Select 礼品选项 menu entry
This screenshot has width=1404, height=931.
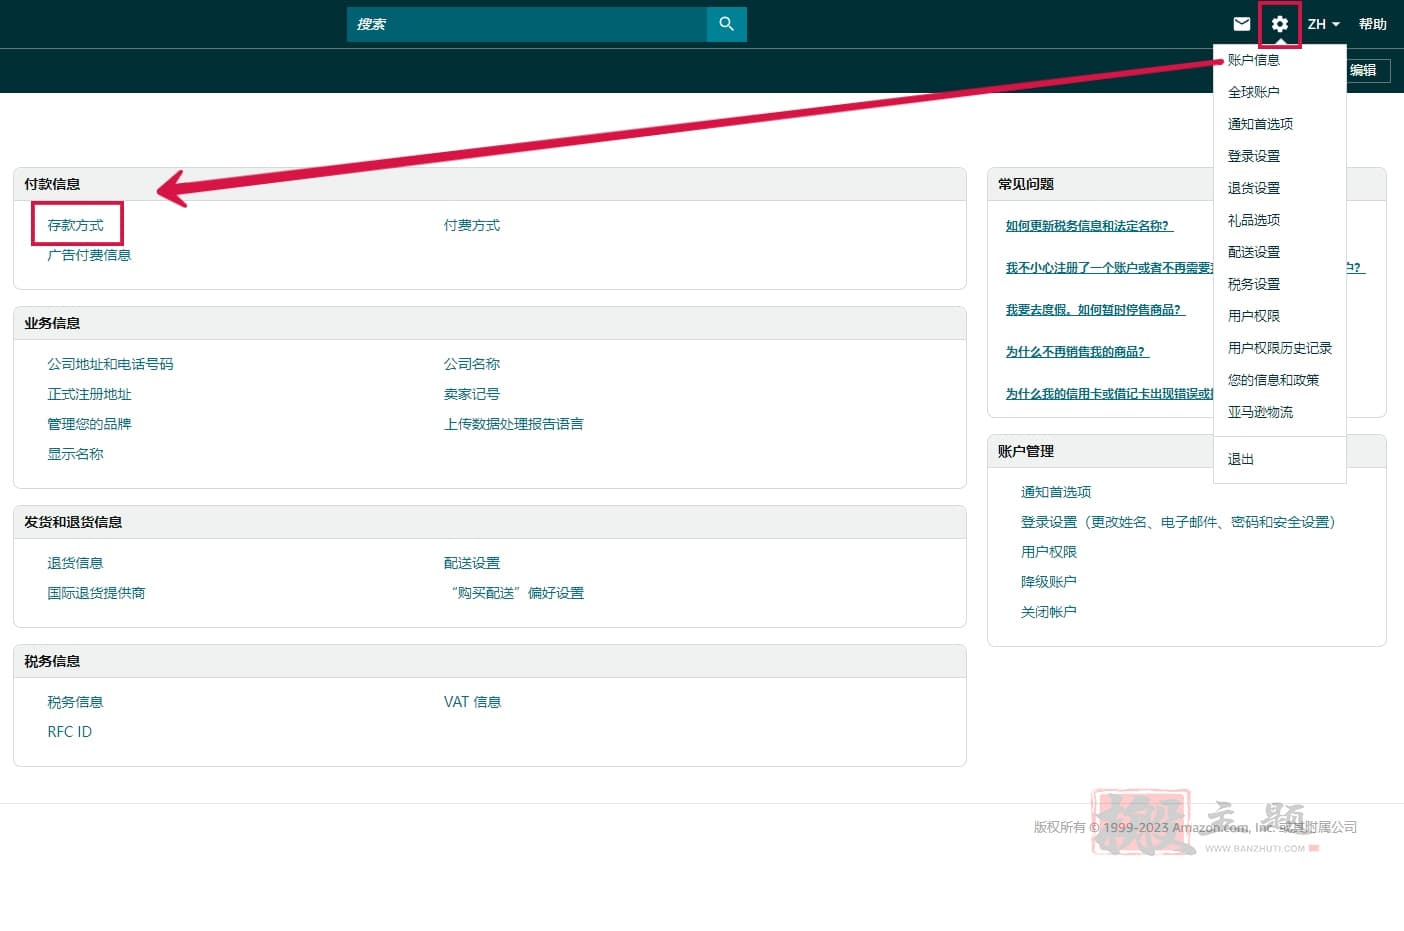[x=1253, y=220]
